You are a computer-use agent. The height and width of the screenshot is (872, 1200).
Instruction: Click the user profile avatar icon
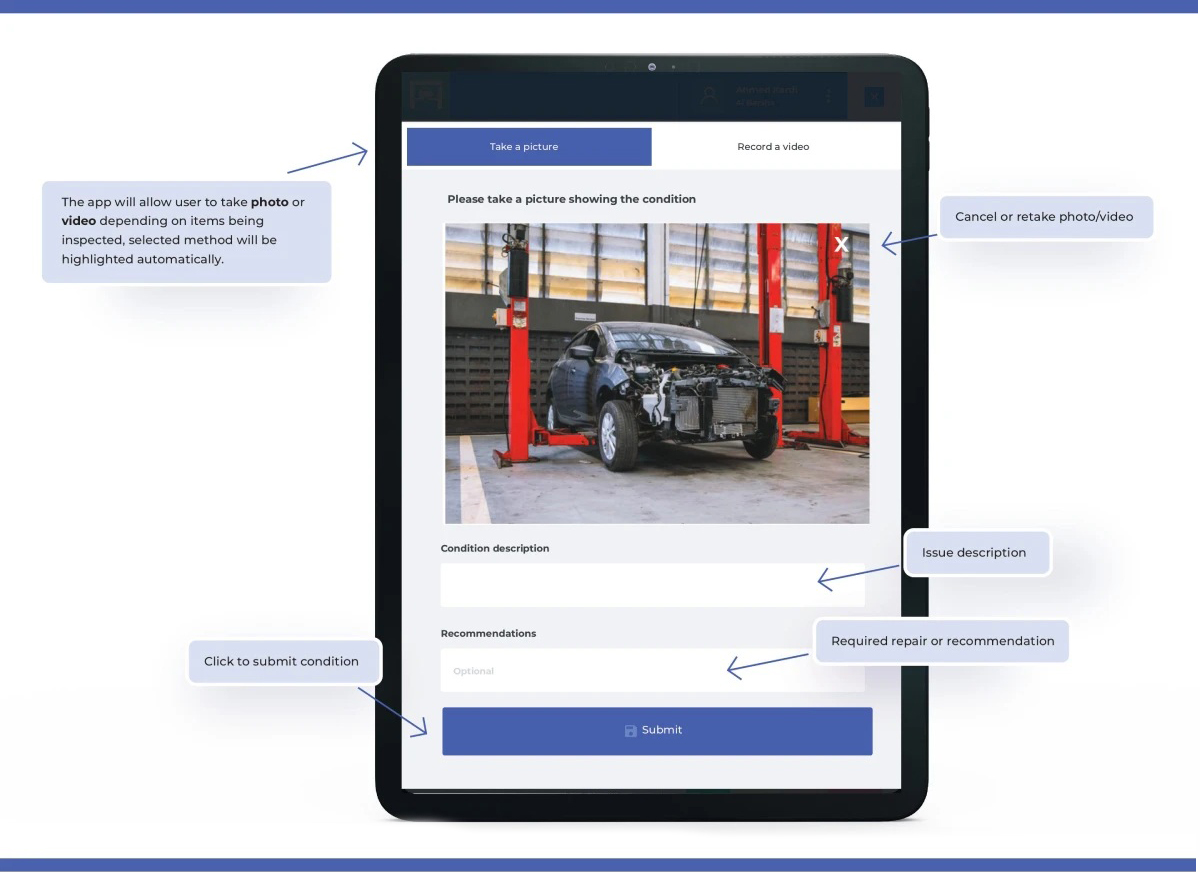pyautogui.click(x=709, y=96)
